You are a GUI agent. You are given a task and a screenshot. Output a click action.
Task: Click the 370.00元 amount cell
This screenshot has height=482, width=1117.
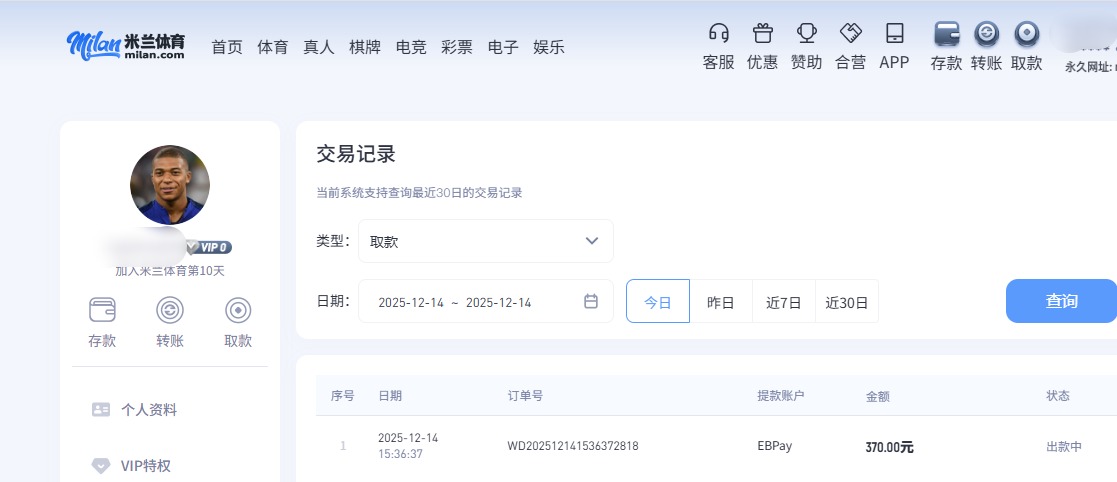pos(889,447)
